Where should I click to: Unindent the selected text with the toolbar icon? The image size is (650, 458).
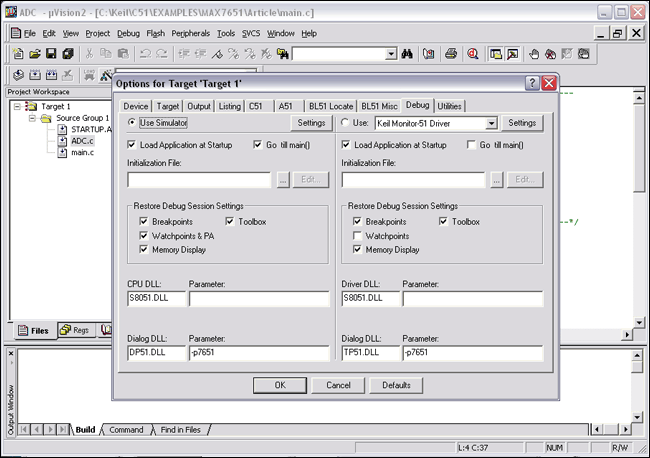point(200,54)
